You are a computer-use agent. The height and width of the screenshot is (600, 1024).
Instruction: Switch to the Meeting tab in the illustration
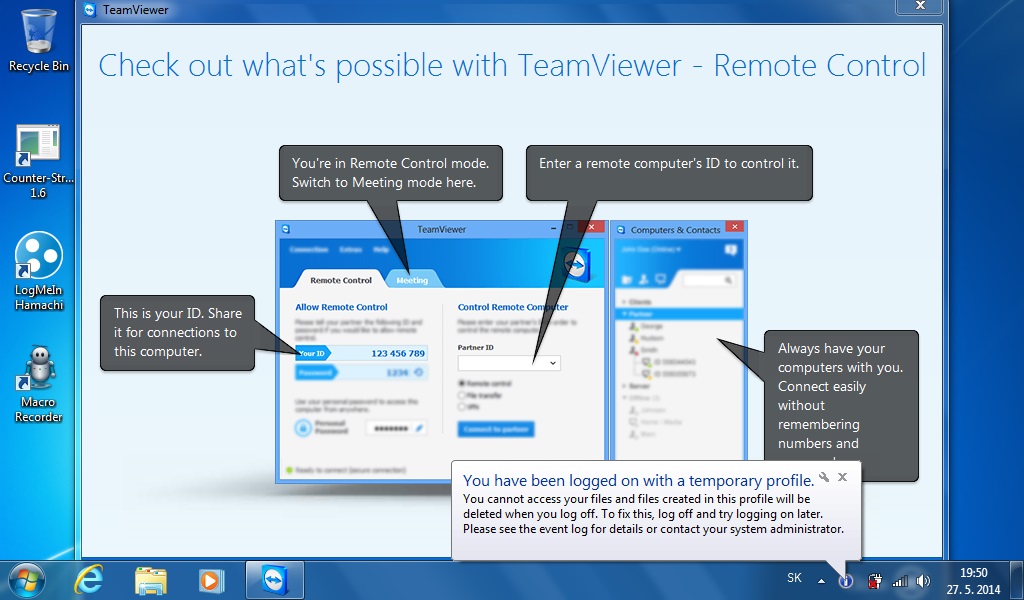[412, 280]
